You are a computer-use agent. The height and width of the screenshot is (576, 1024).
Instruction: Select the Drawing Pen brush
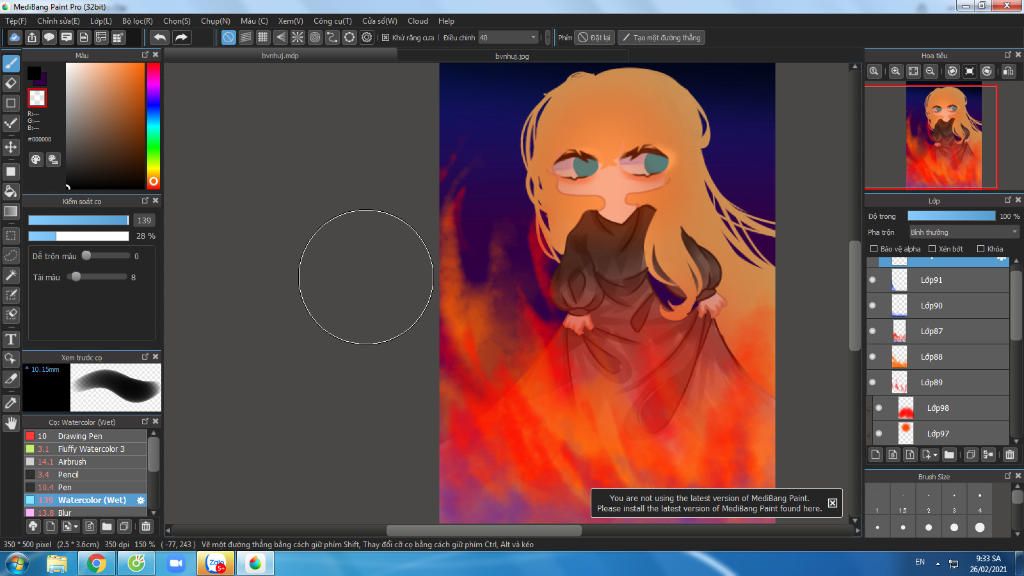click(x=85, y=436)
